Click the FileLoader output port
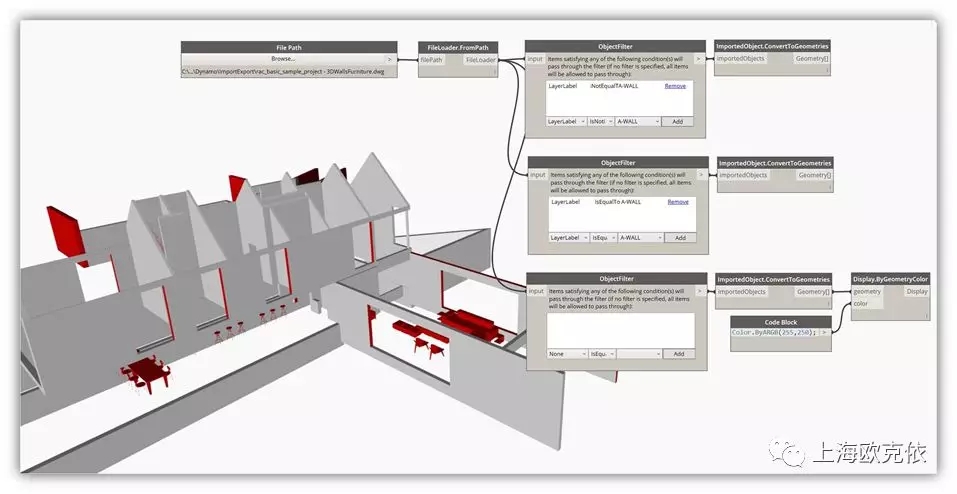The image size is (957, 494). 482,60
